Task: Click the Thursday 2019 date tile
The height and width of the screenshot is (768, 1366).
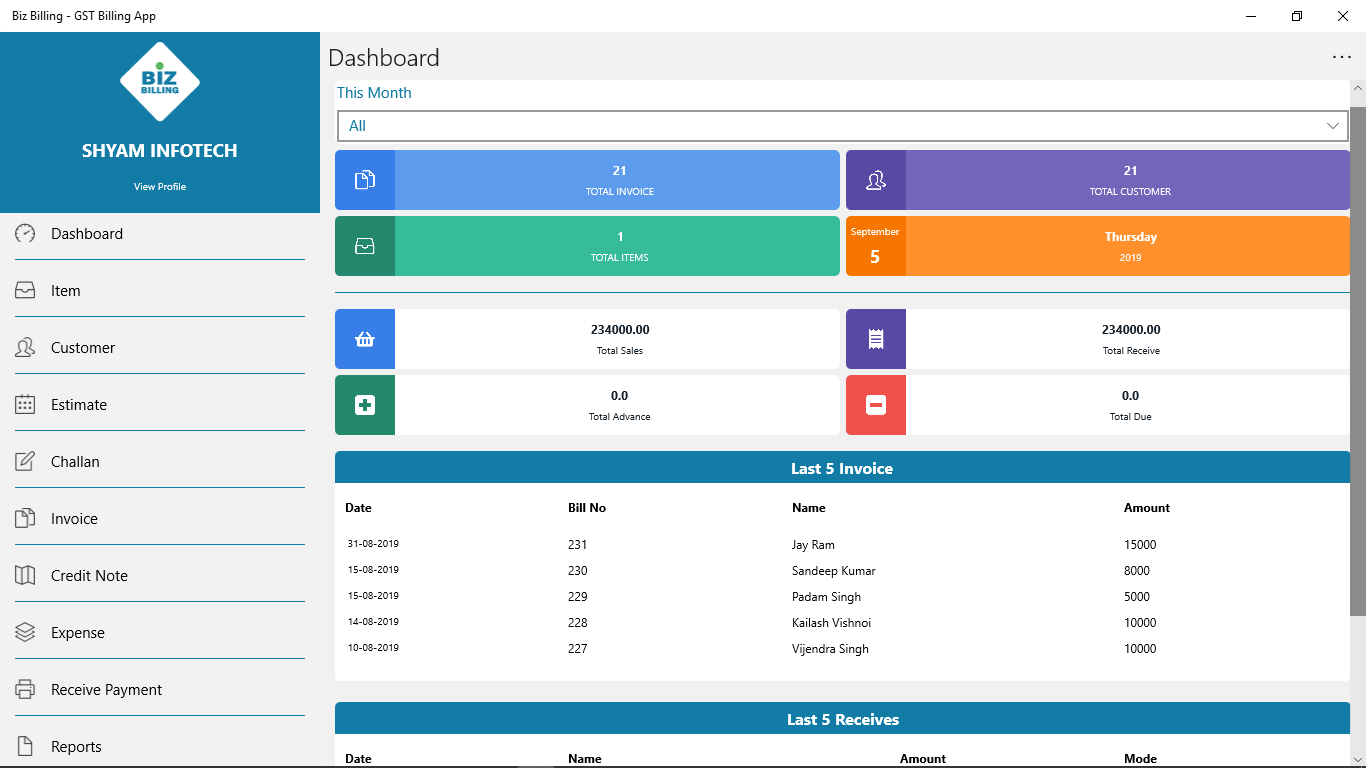Action: pyautogui.click(x=1128, y=246)
